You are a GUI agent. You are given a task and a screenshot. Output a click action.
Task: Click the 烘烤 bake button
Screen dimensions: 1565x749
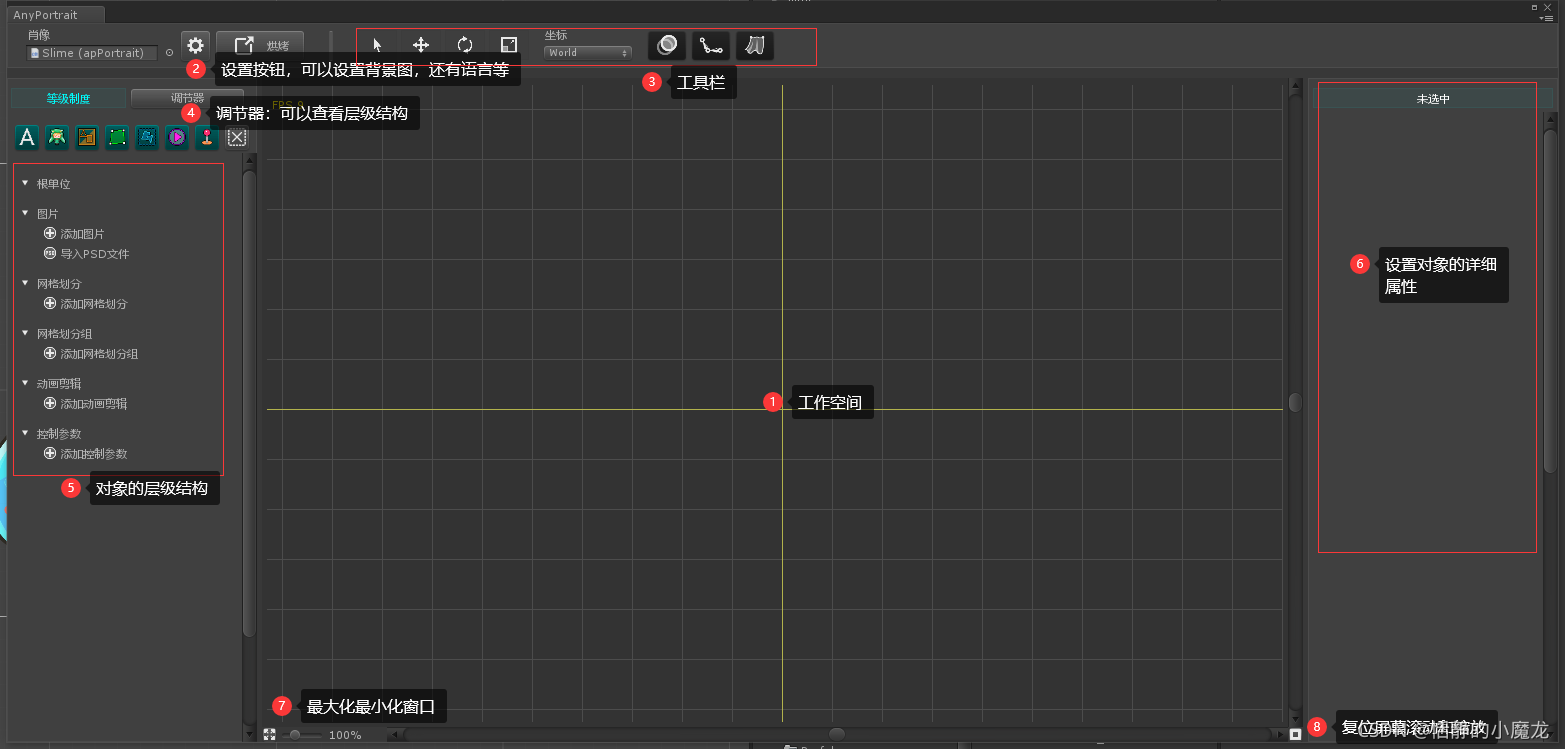pyautogui.click(x=260, y=45)
